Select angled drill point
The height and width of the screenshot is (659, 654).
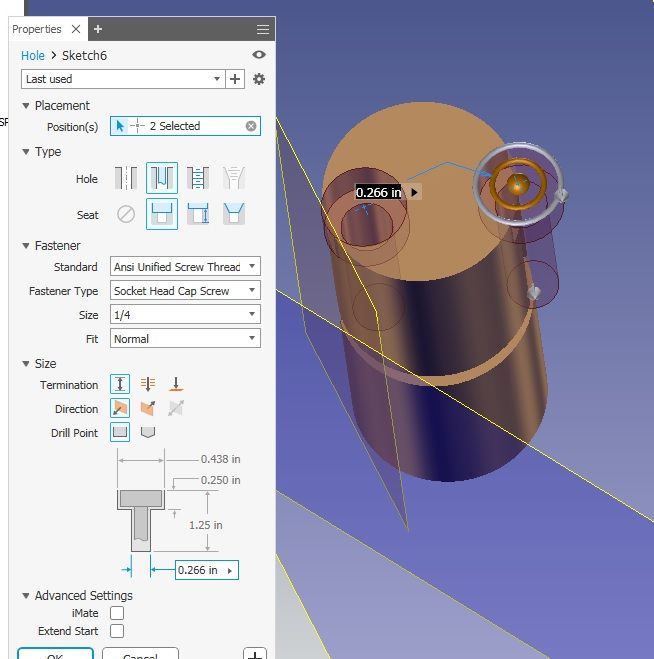click(148, 432)
